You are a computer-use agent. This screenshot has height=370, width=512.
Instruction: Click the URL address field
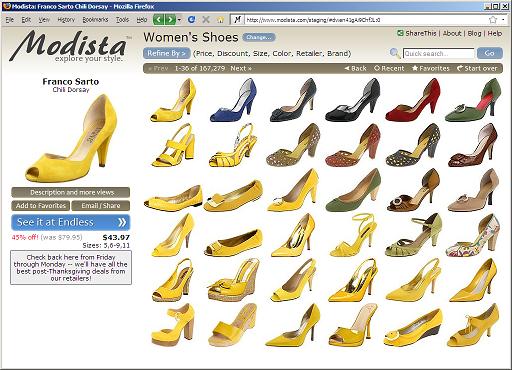pos(365,20)
